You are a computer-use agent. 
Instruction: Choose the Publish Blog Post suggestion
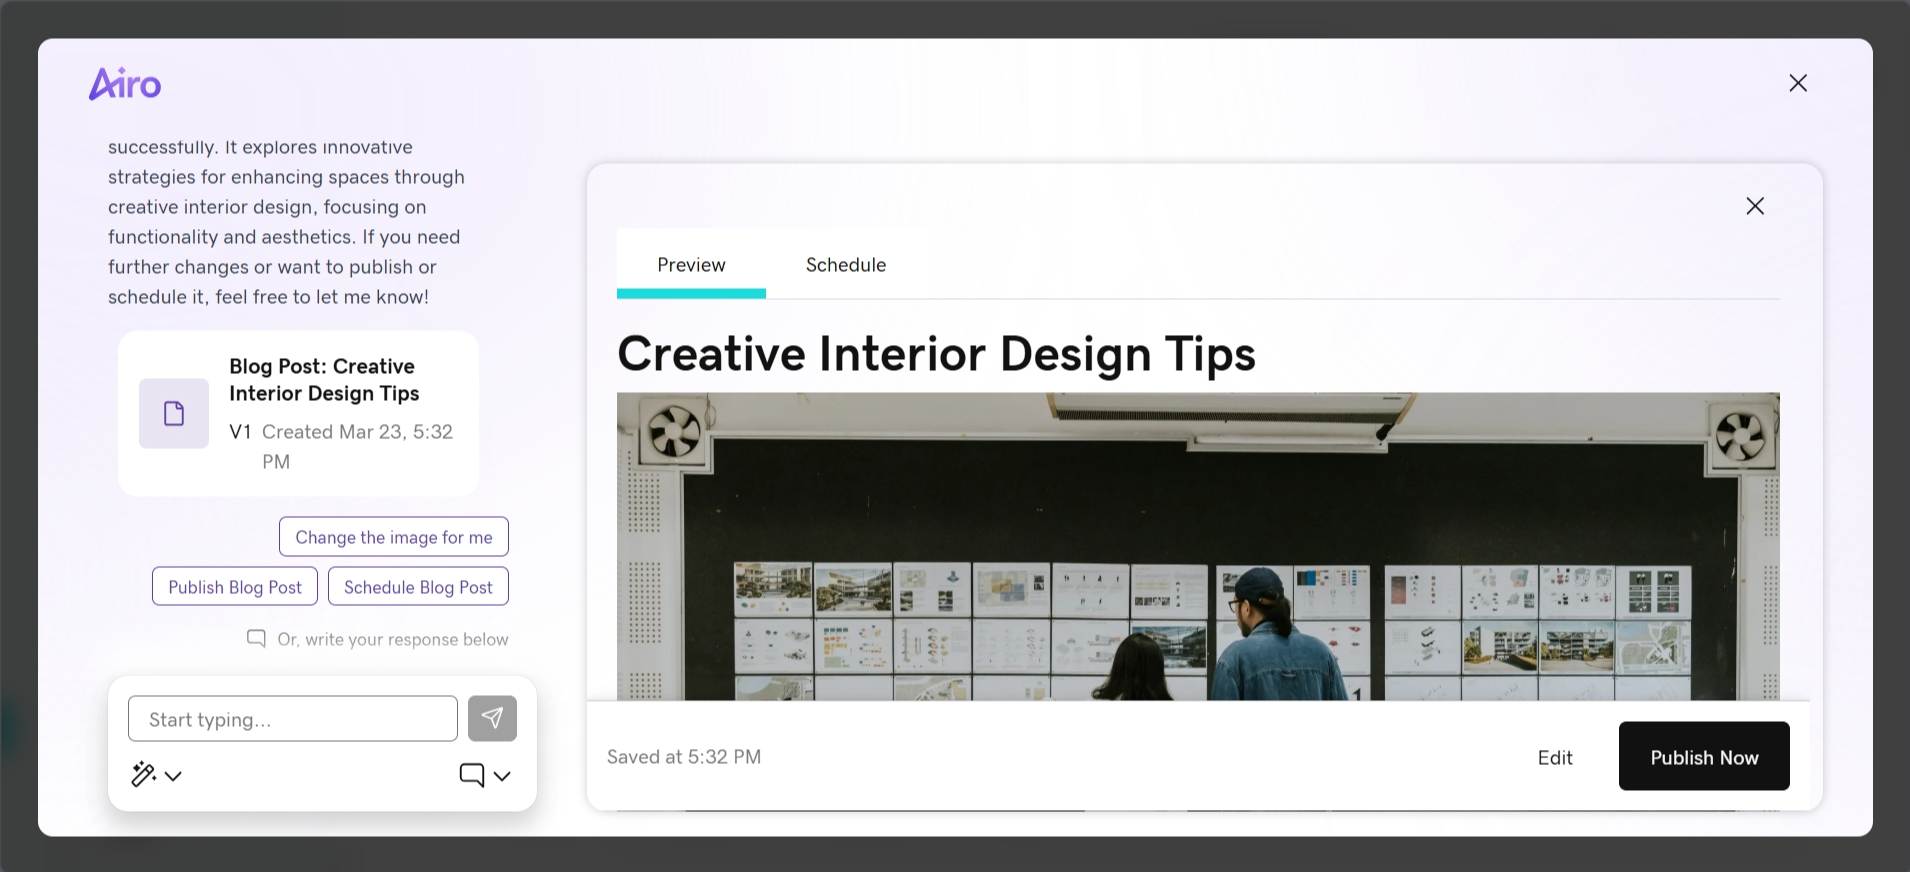tap(235, 587)
